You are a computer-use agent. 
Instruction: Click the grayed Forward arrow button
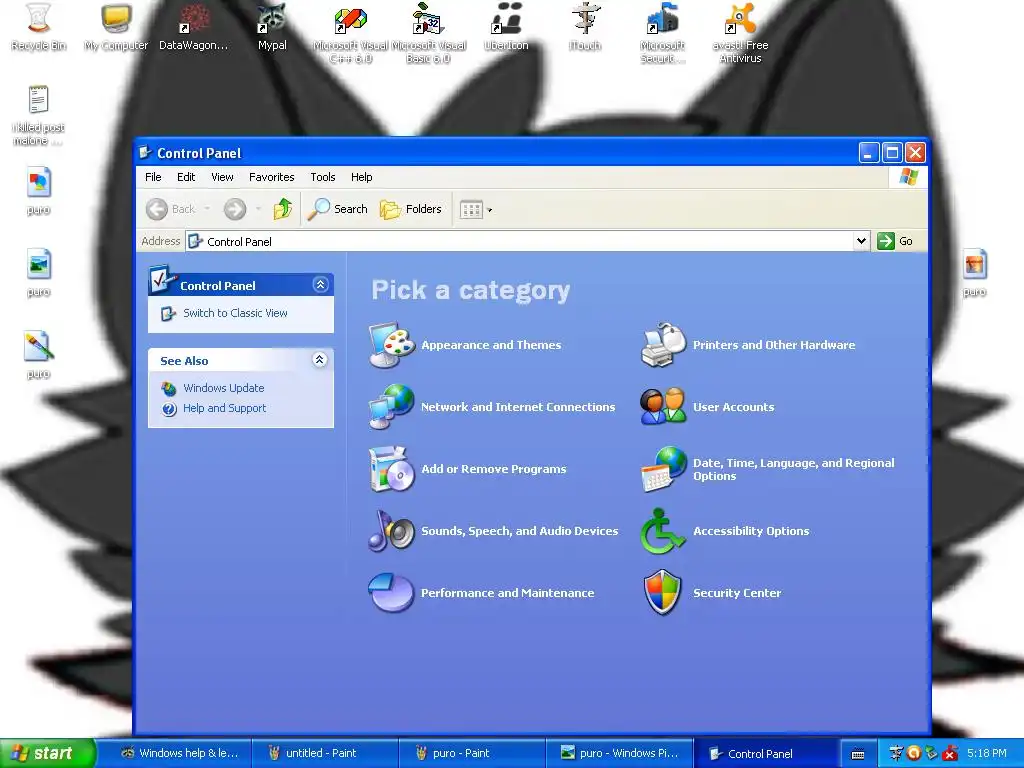pyautogui.click(x=235, y=209)
